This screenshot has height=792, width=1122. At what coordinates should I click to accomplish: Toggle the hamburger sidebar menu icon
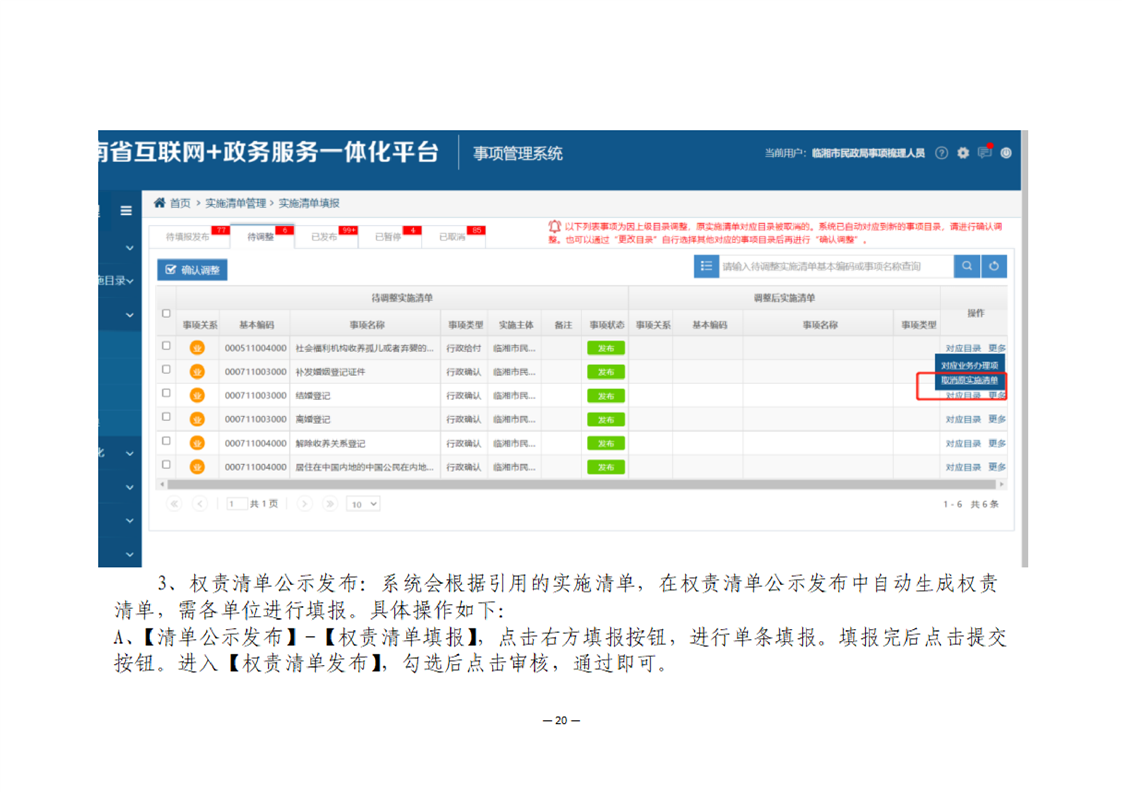[x=126, y=211]
